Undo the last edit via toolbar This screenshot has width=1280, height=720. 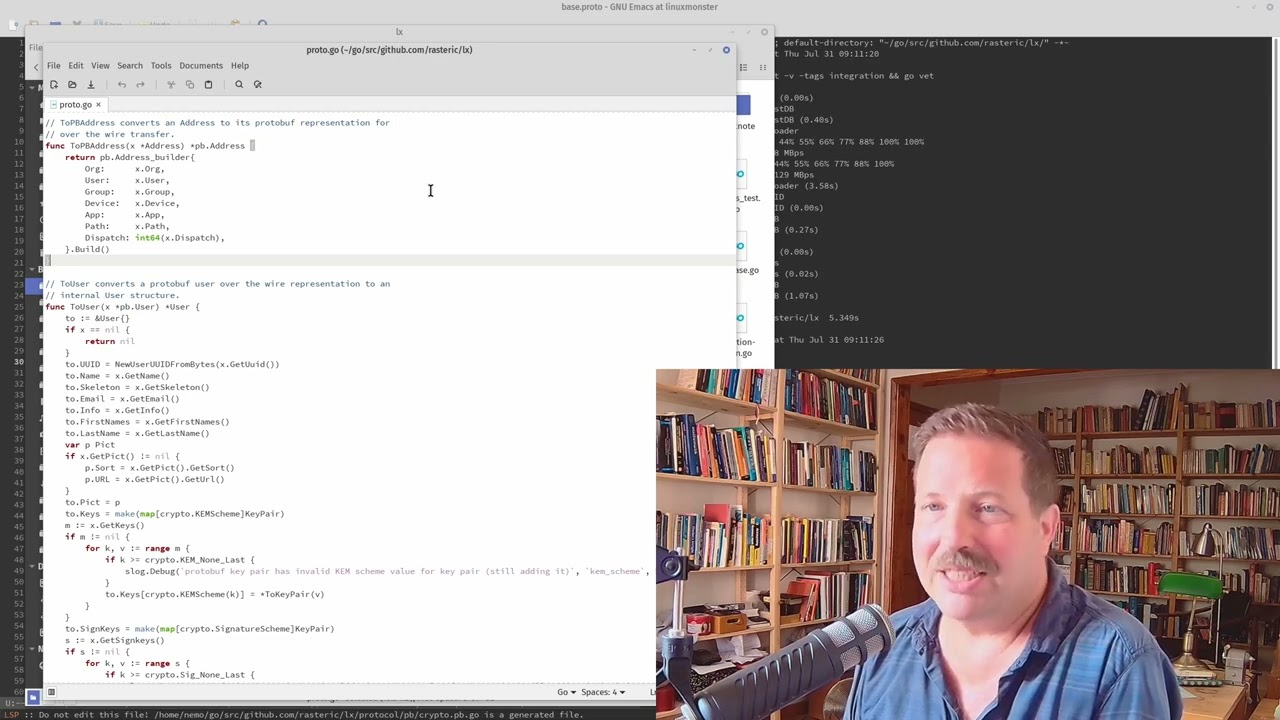[122, 85]
